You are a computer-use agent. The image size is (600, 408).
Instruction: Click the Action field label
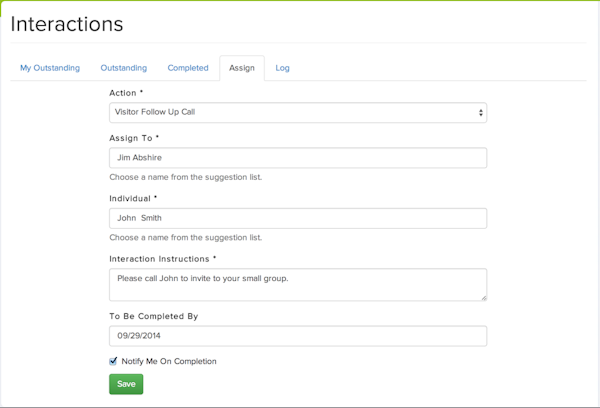(126, 93)
